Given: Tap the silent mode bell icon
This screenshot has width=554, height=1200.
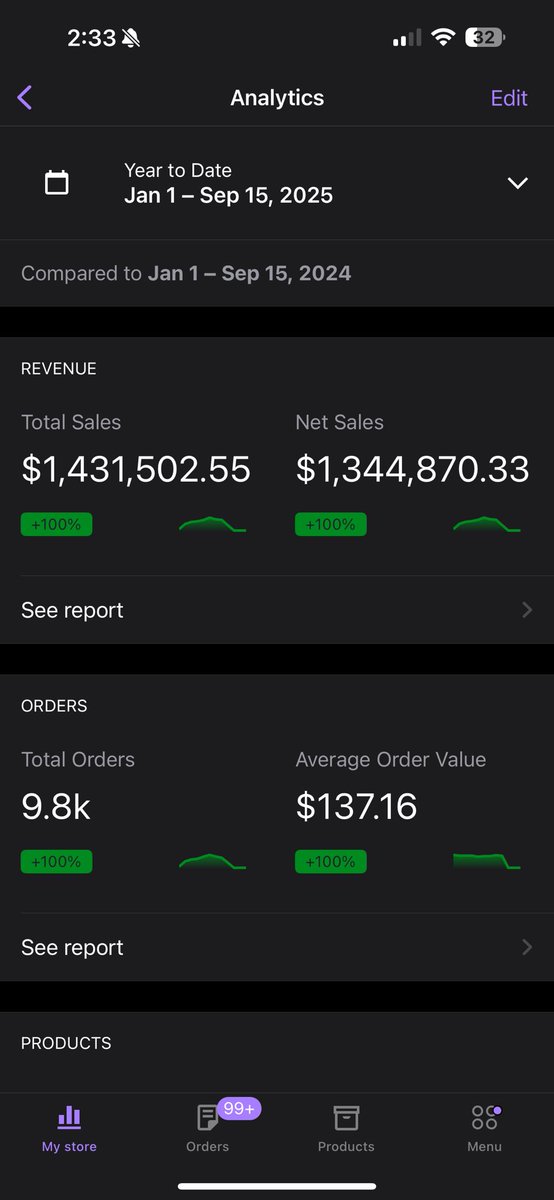Looking at the screenshot, I should (x=130, y=38).
